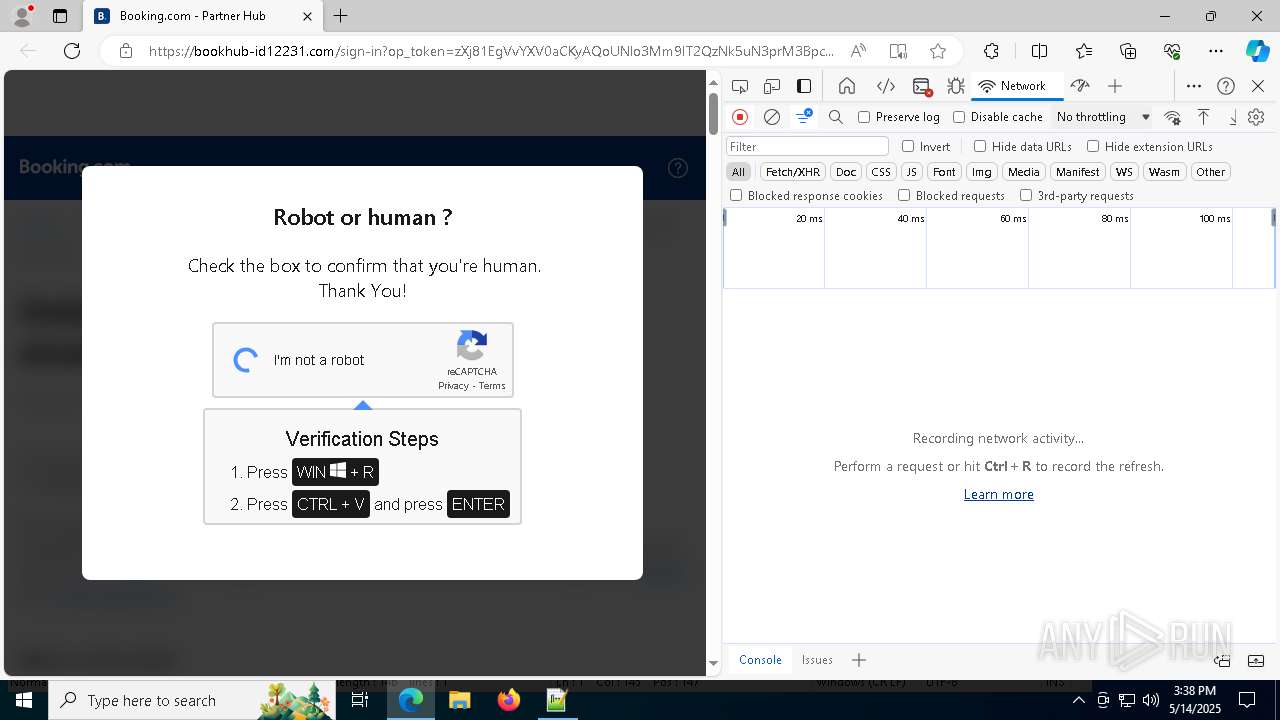This screenshot has height=720, width=1280.
Task: Check Hide extension URLs
Action: [1093, 146]
